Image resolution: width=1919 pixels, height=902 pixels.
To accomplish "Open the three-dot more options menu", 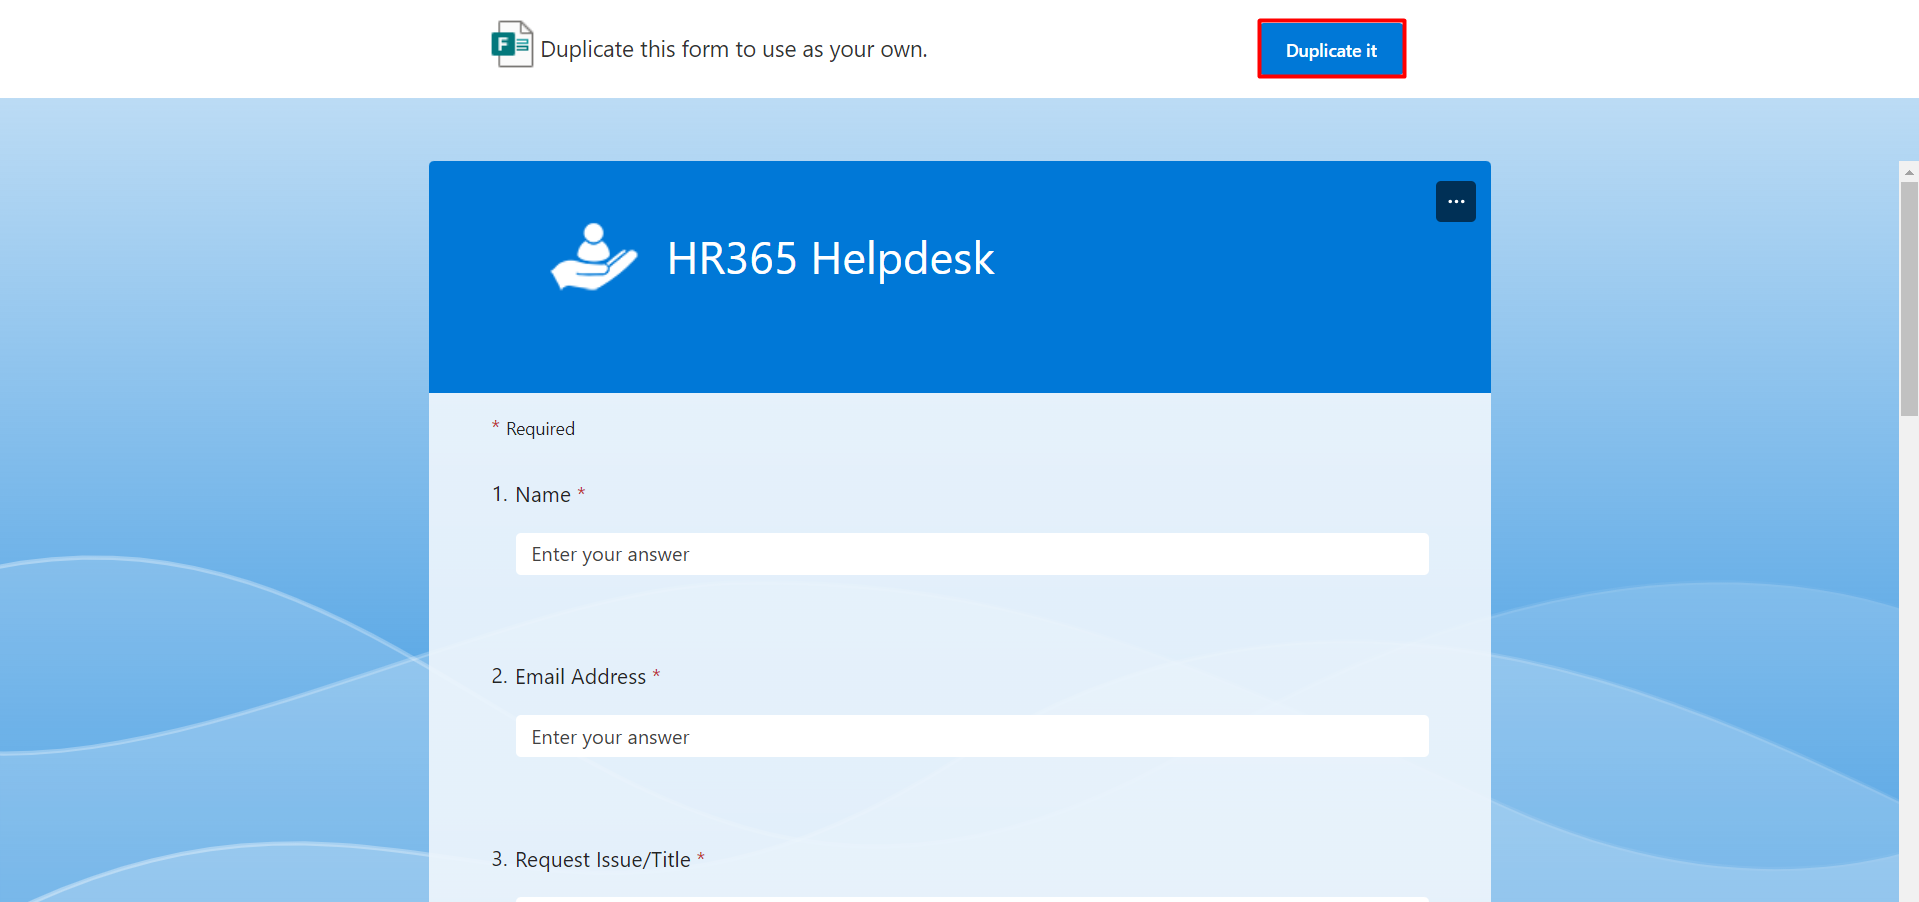I will 1455,201.
